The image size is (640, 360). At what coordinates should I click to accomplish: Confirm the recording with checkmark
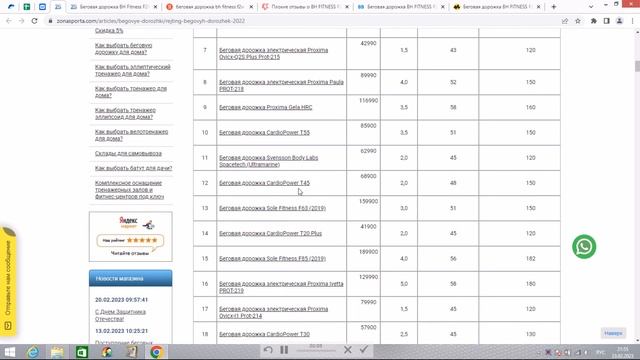(x=364, y=350)
